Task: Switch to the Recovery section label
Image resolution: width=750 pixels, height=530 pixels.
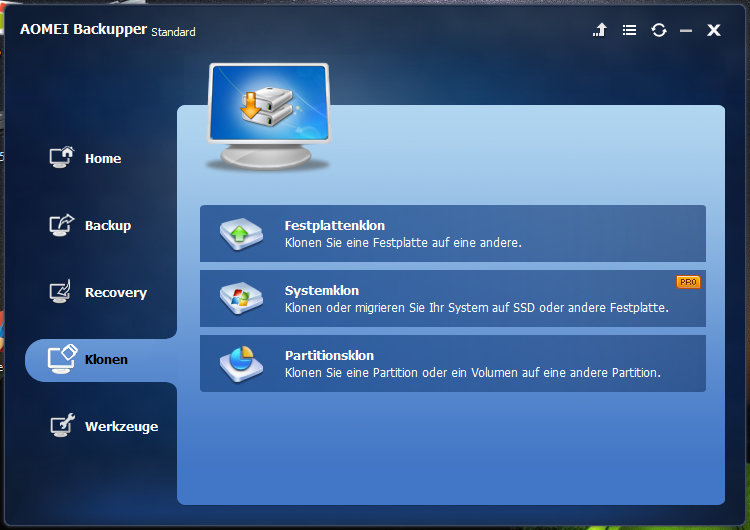Action: (116, 292)
